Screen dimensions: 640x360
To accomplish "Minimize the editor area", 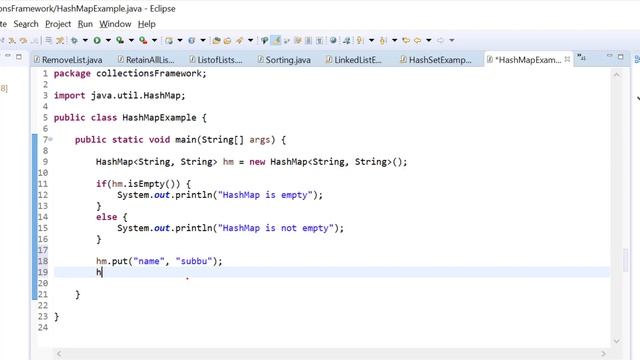I will (609, 56).
